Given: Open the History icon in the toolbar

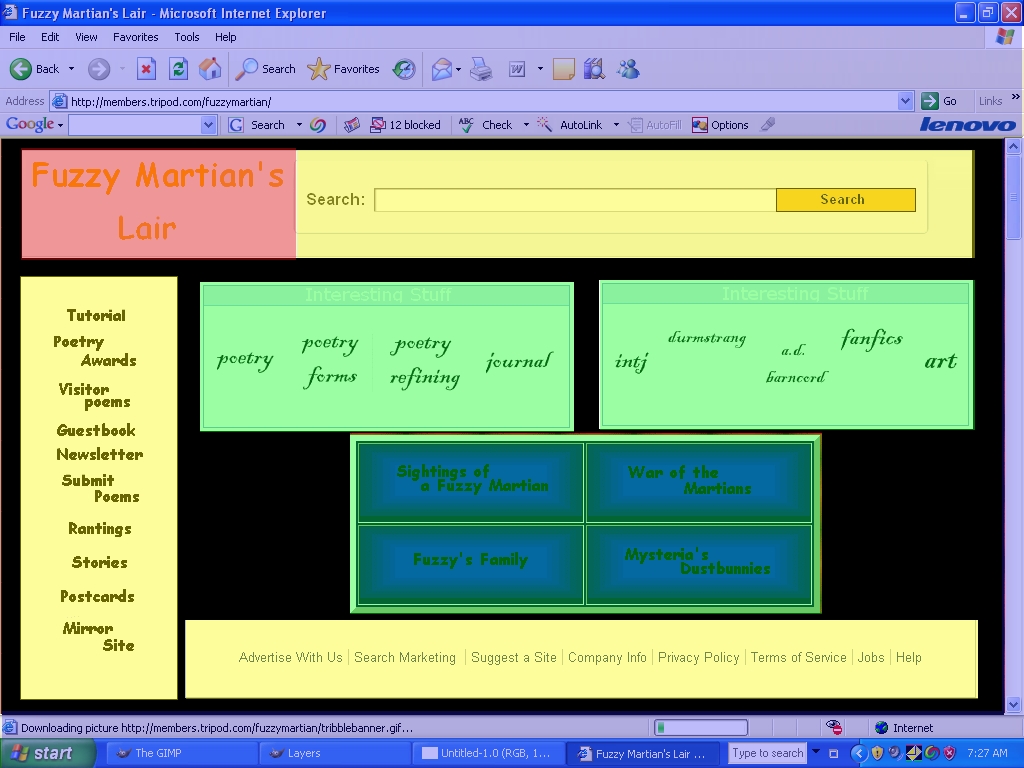Looking at the screenshot, I should click(x=404, y=69).
